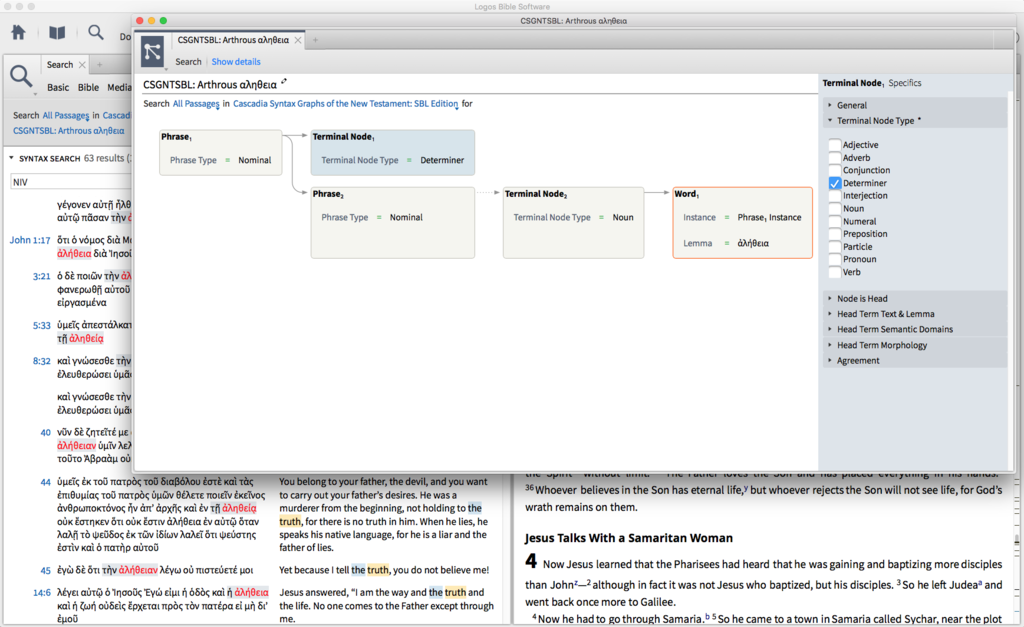The width and height of the screenshot is (1024, 627).
Task: Close the CSGNTSBL: Arthrous αληθεια tab
Action: (x=298, y=40)
